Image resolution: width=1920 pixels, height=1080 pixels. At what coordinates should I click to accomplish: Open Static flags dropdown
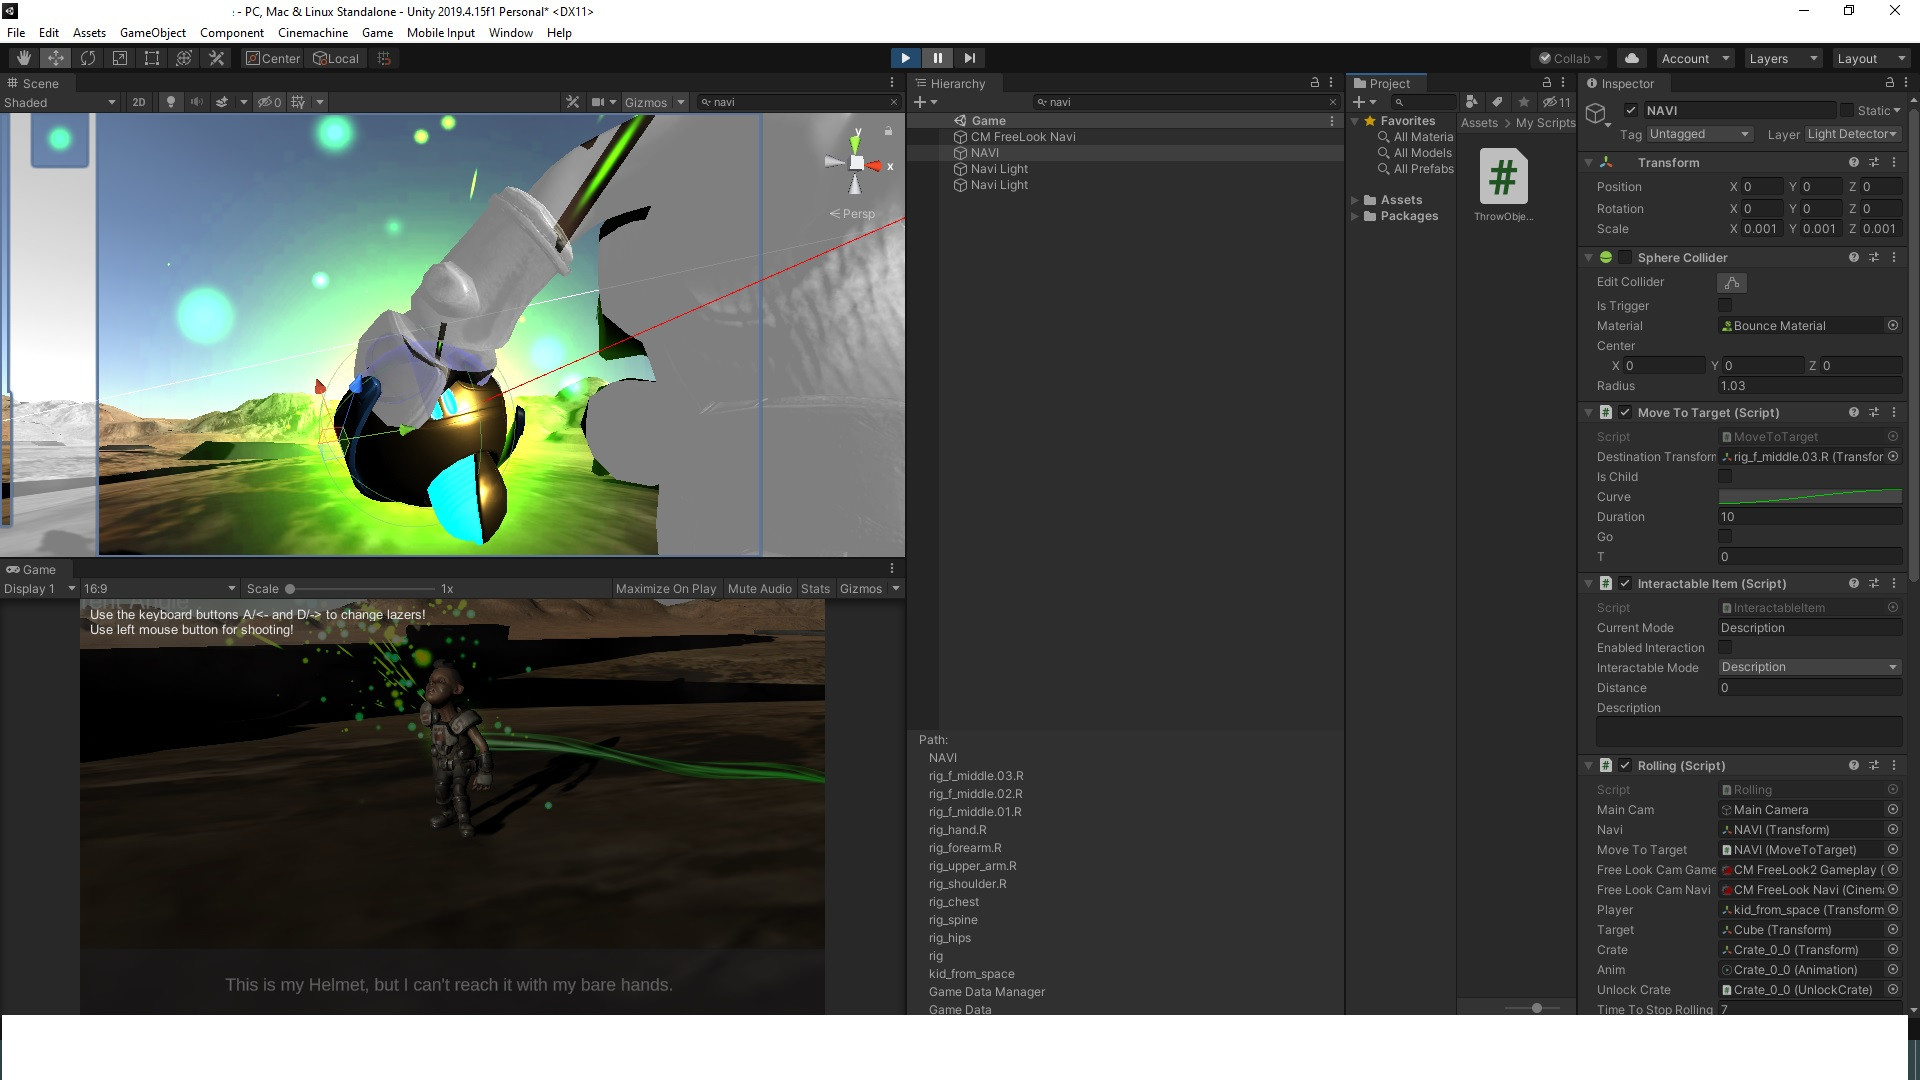(1895, 111)
